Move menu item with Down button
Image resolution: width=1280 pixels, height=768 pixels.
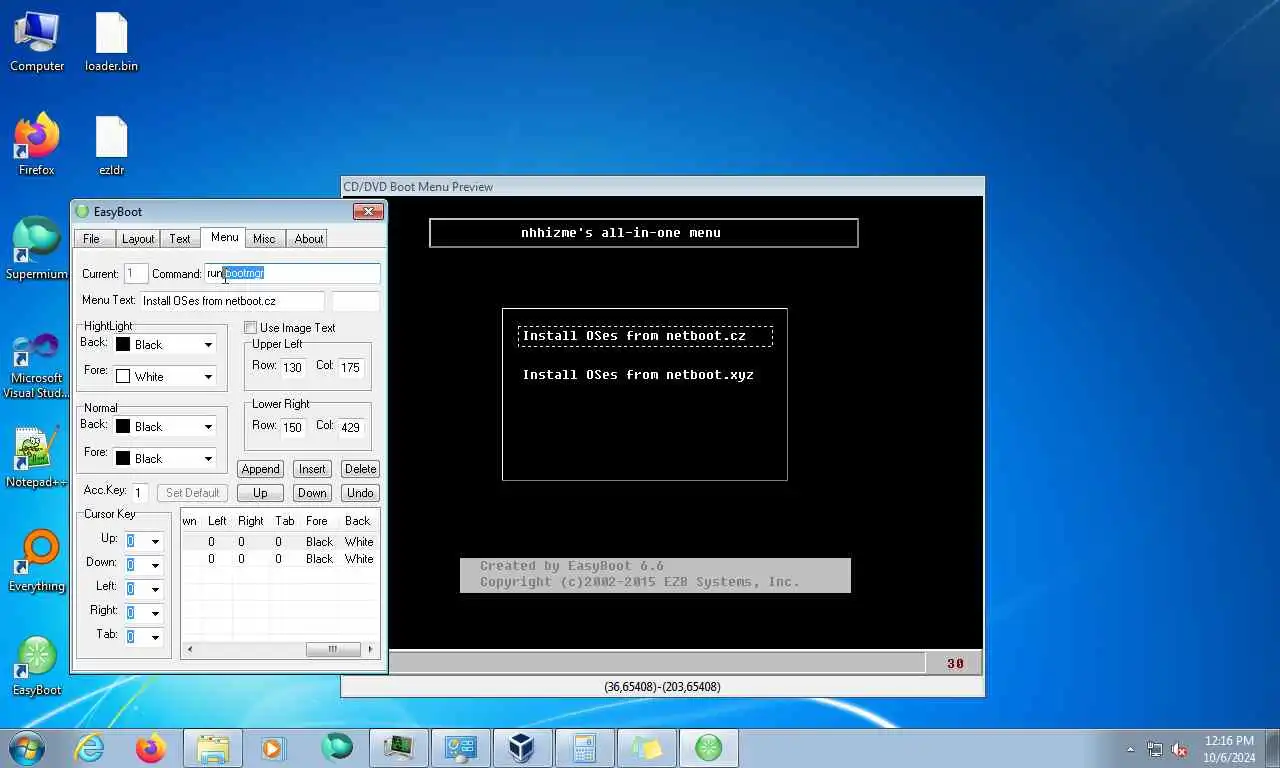[312, 493]
